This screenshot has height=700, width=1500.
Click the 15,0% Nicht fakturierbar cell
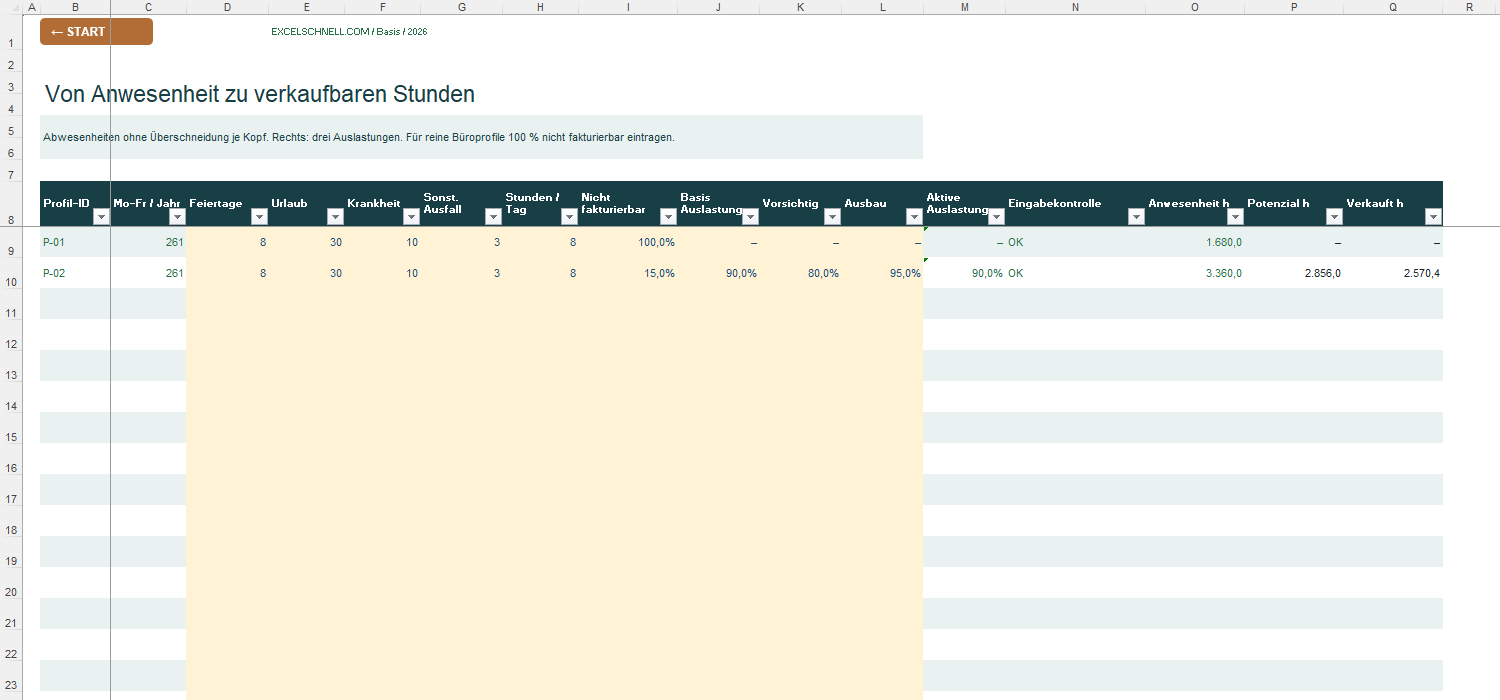click(x=627, y=273)
